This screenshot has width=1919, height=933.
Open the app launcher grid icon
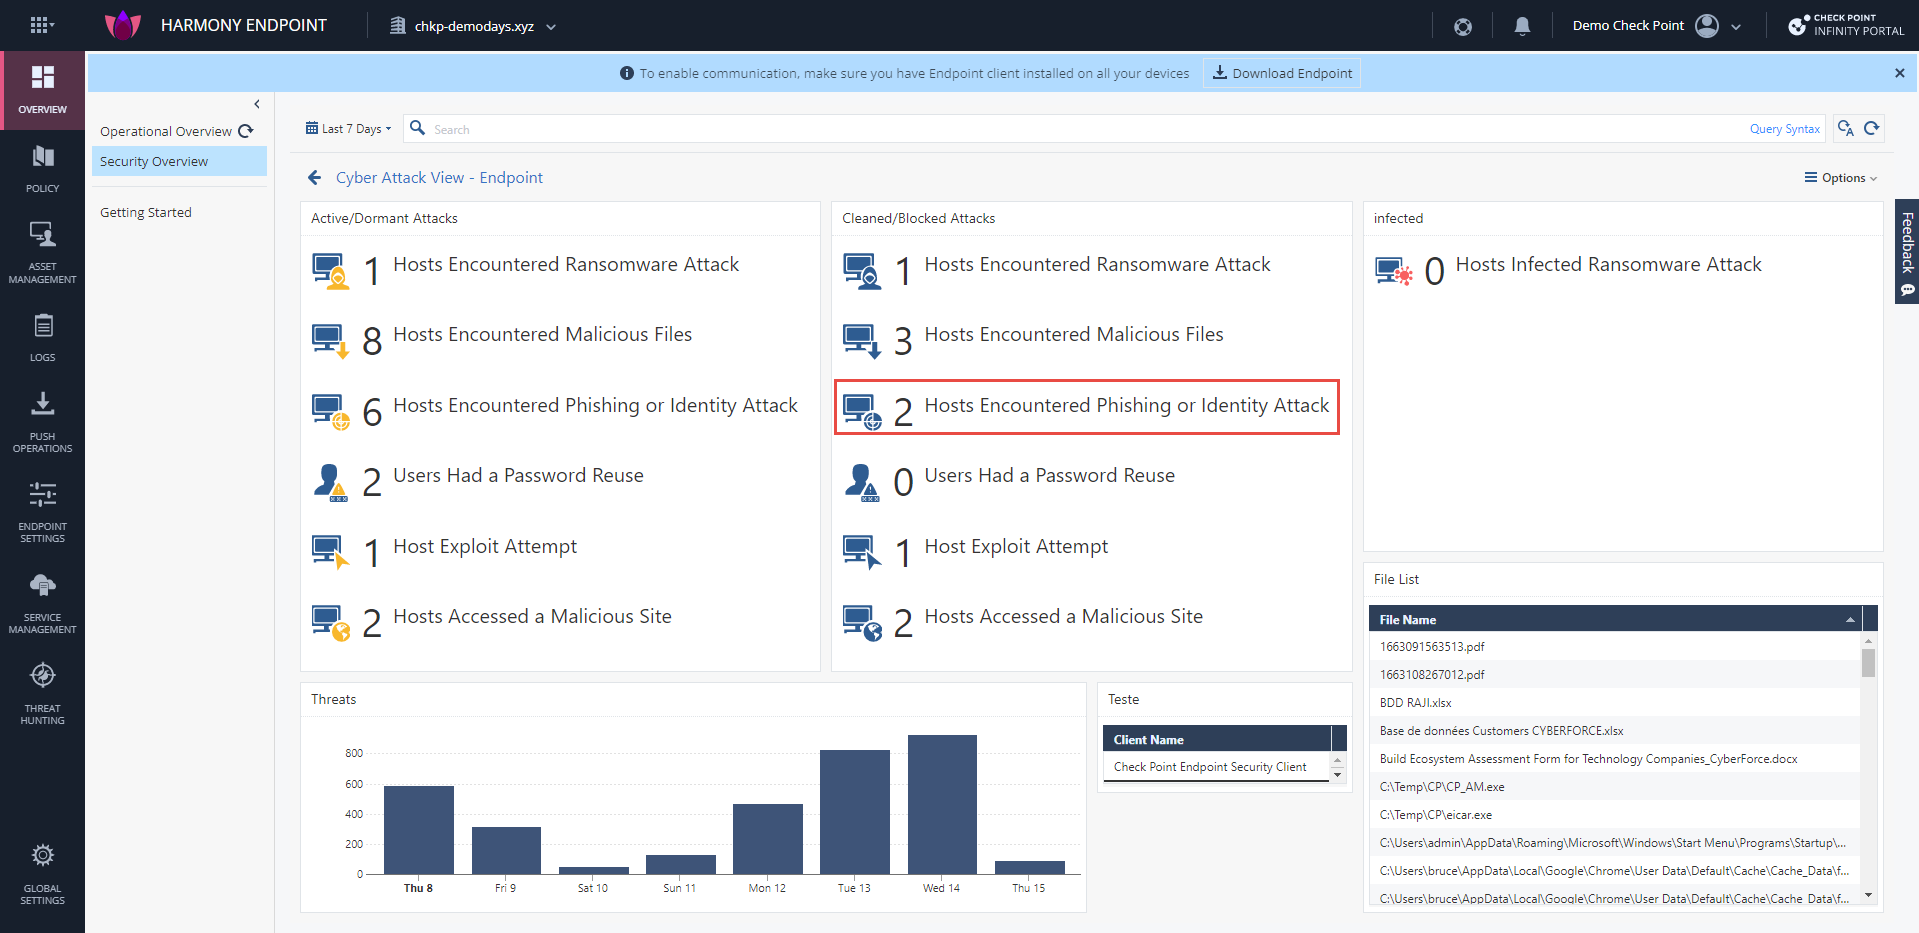click(40, 25)
